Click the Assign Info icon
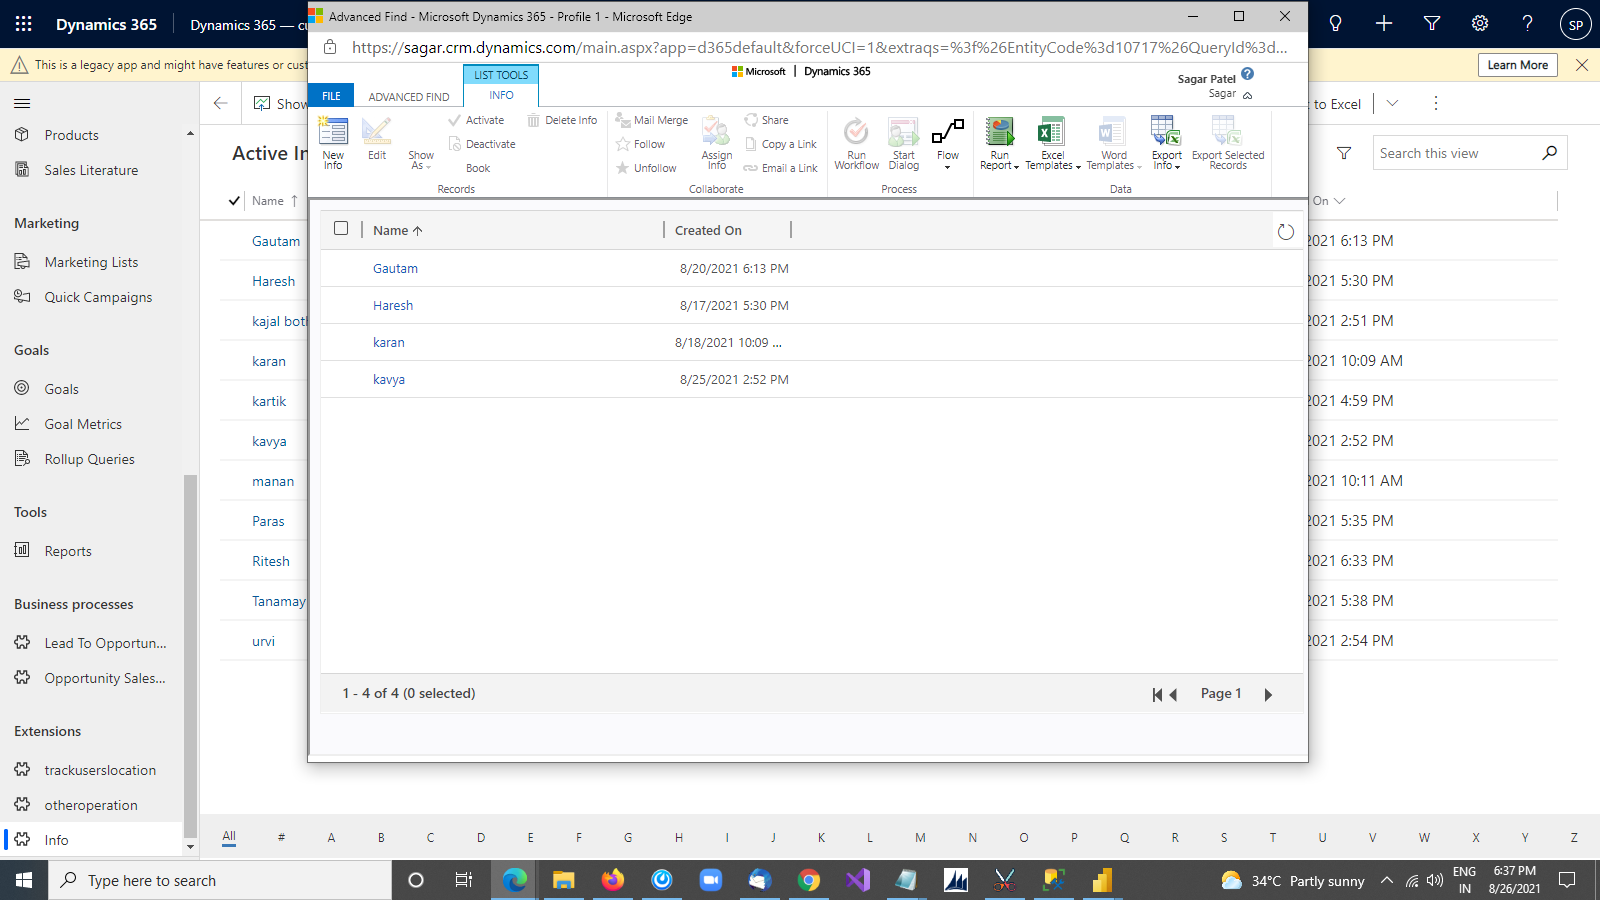 (717, 143)
